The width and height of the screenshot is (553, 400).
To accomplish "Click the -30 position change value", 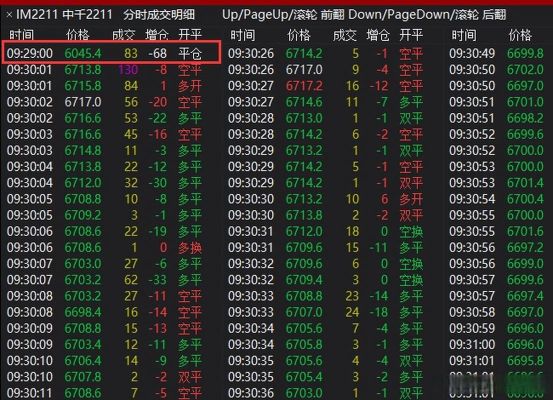I will pos(158,183).
